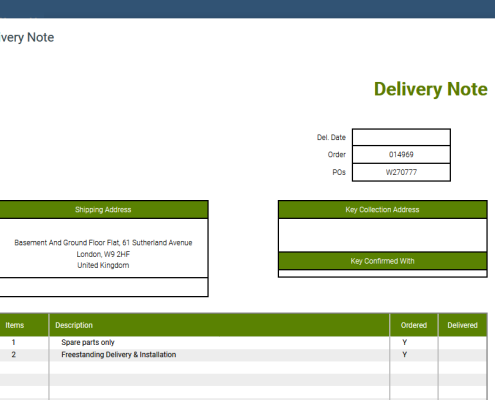
Task: Select the Order number 014969 field
Action: click(401, 154)
